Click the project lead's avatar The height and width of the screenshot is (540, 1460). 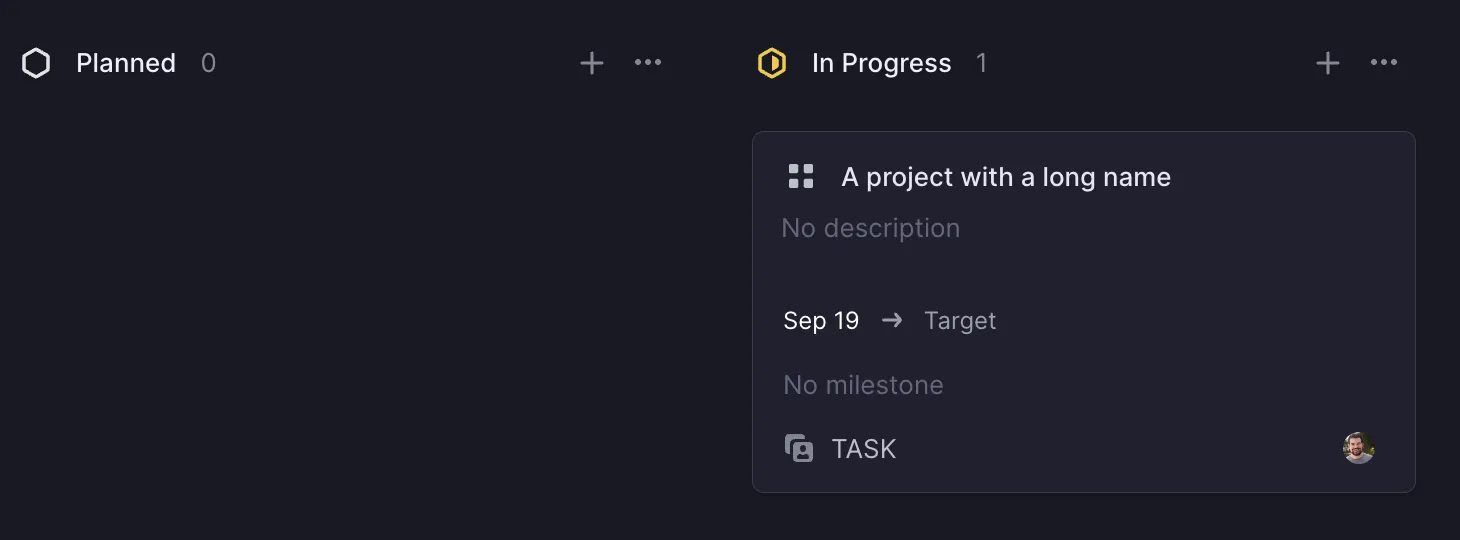[1358, 448]
